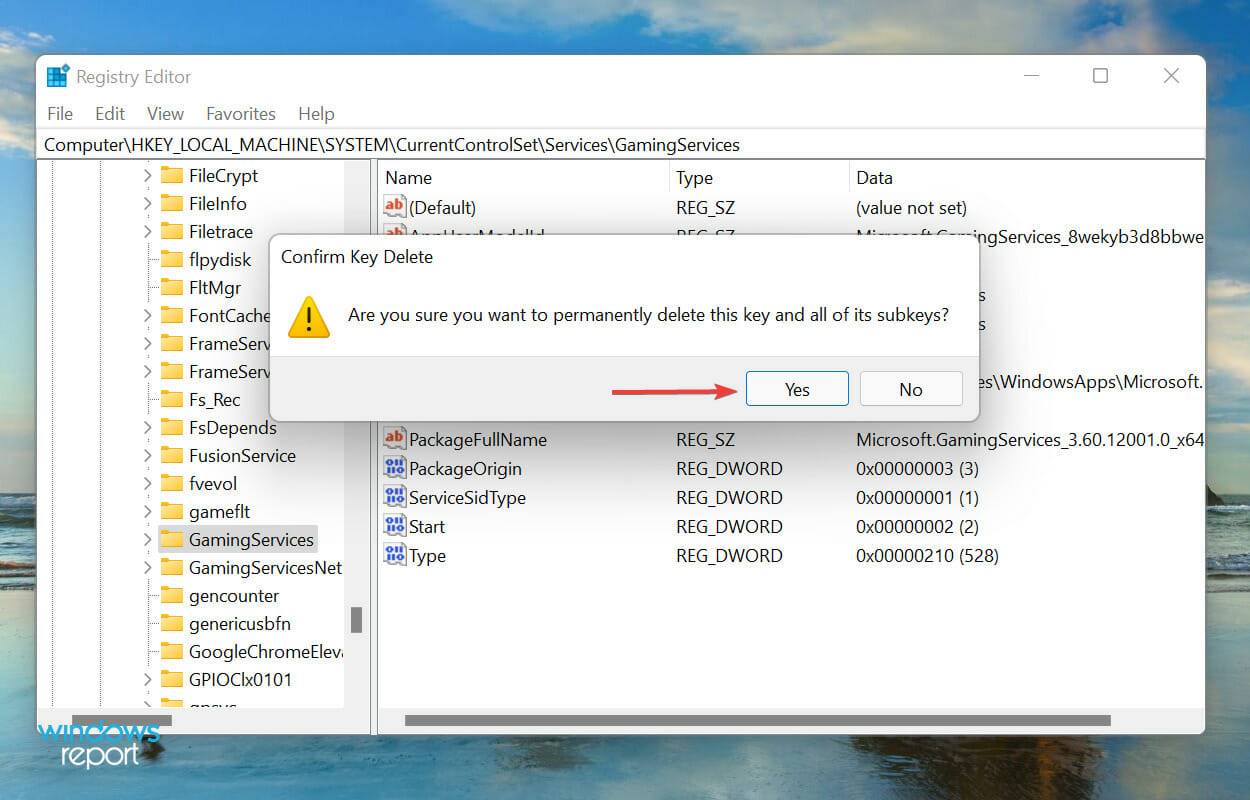
Task: Select the flpydisk tree item
Action: tap(220, 259)
